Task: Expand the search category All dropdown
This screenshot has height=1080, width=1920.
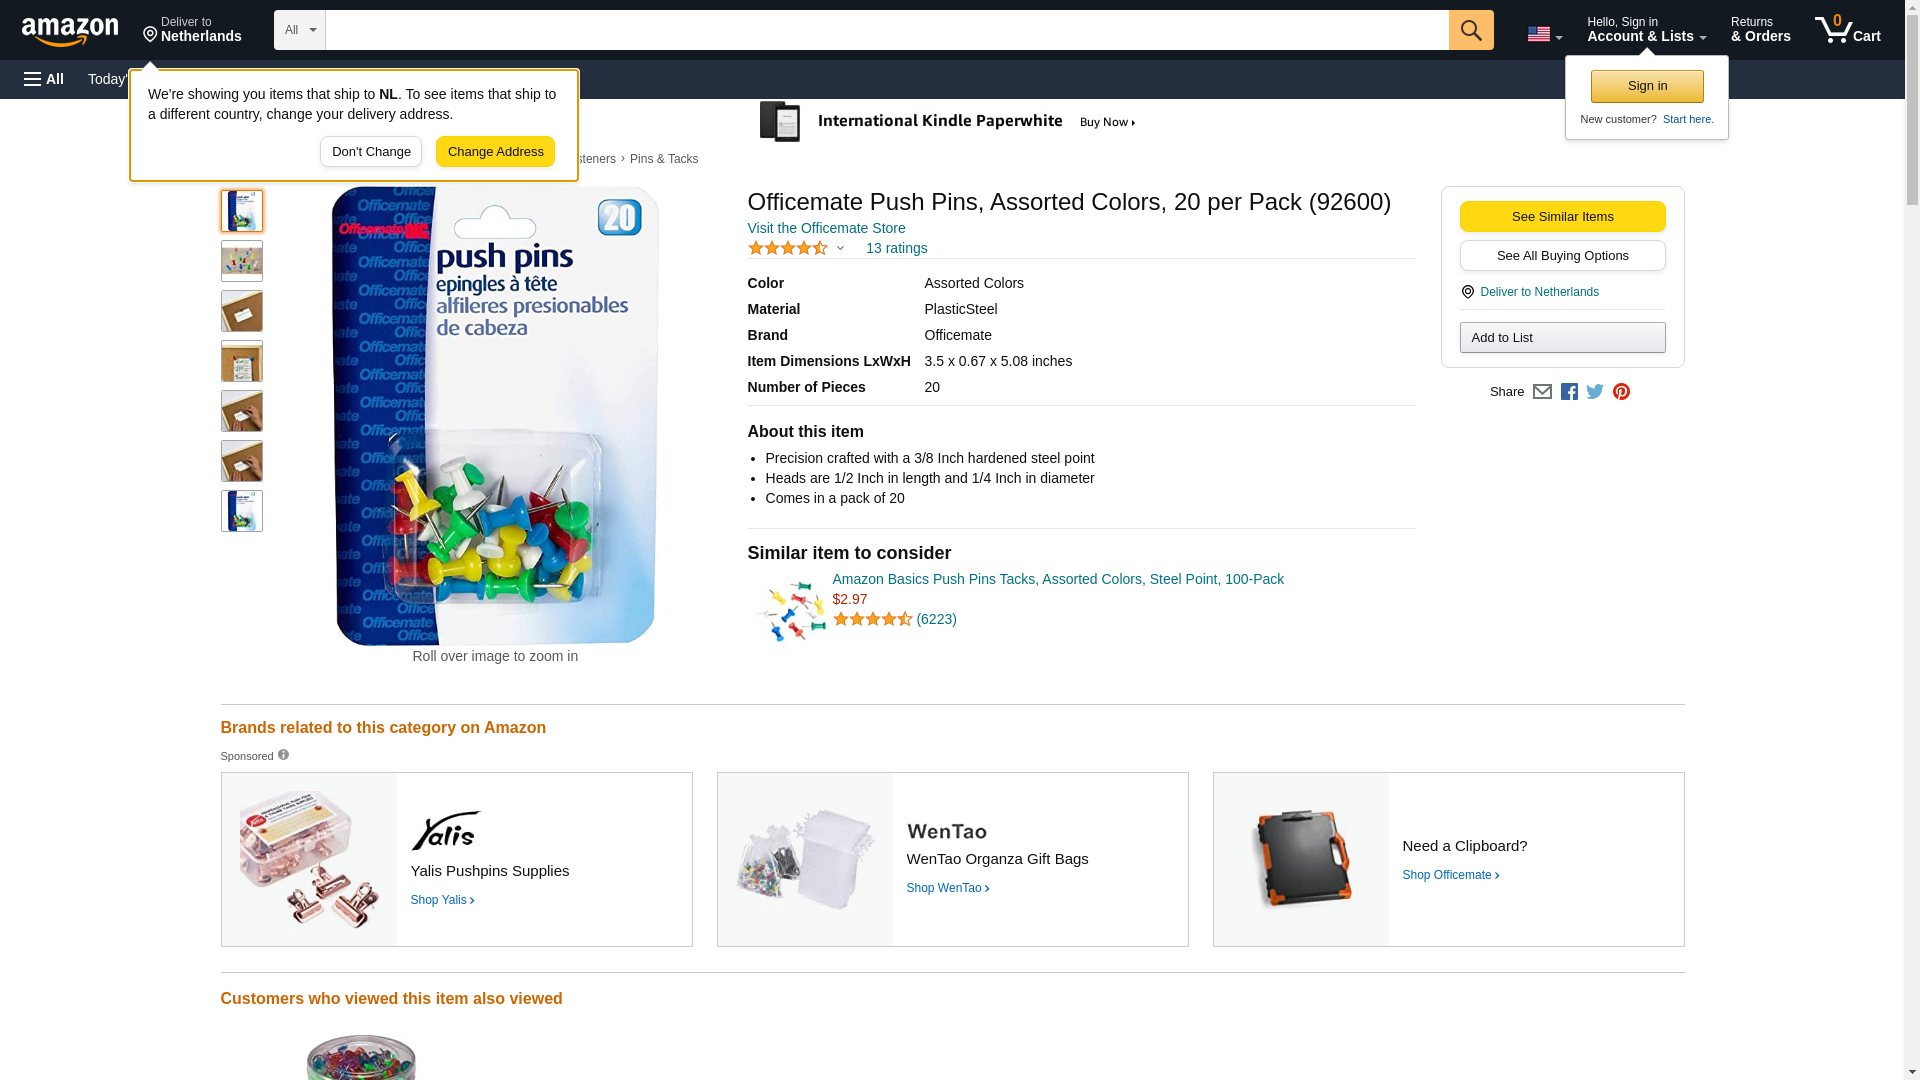Action: pyautogui.click(x=299, y=30)
